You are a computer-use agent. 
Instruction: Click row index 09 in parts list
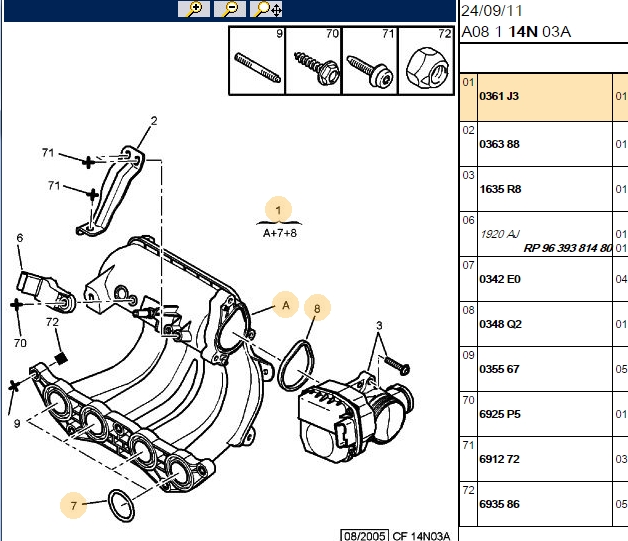point(468,355)
